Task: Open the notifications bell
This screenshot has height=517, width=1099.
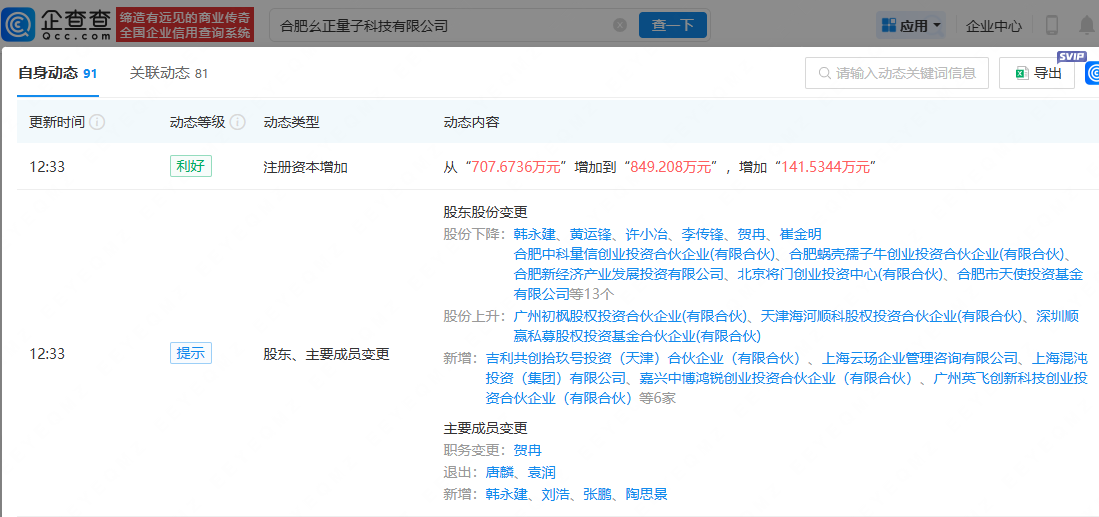Action: click(x=1086, y=25)
